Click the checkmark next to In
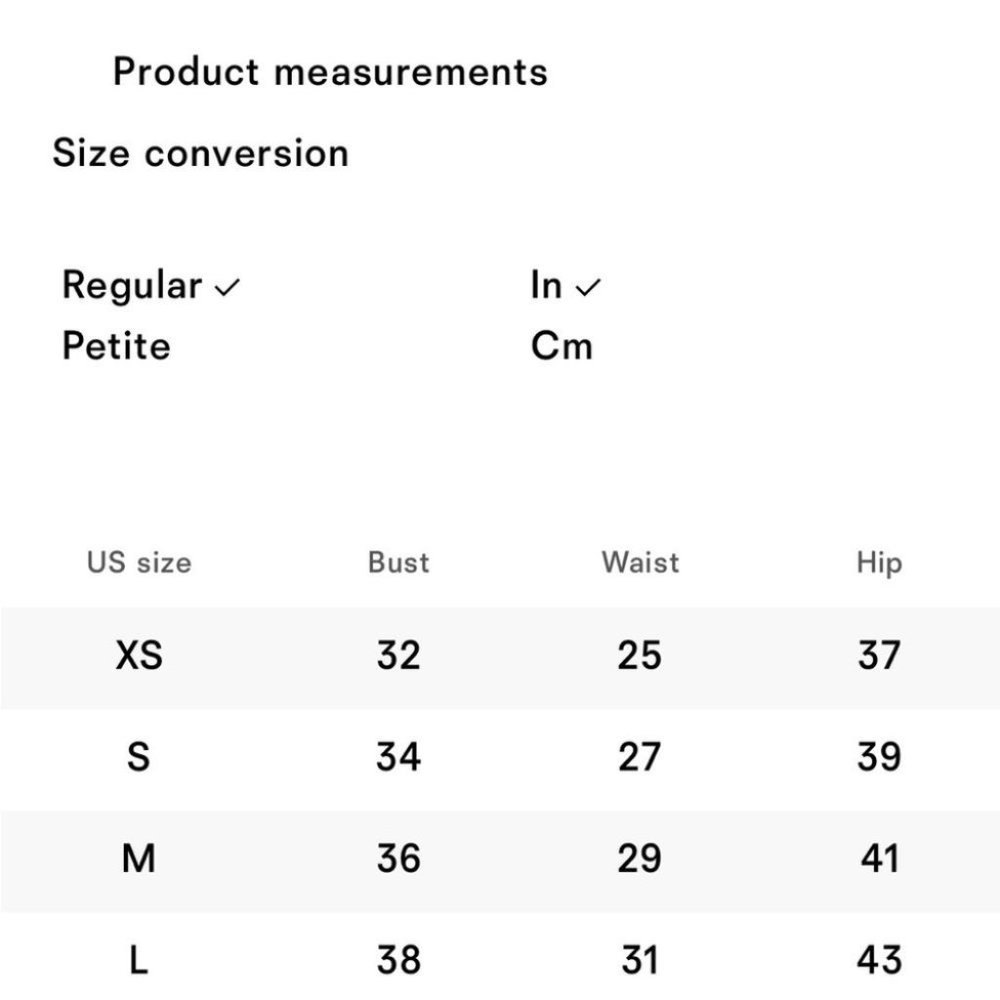1000x1000 pixels. pyautogui.click(x=588, y=288)
